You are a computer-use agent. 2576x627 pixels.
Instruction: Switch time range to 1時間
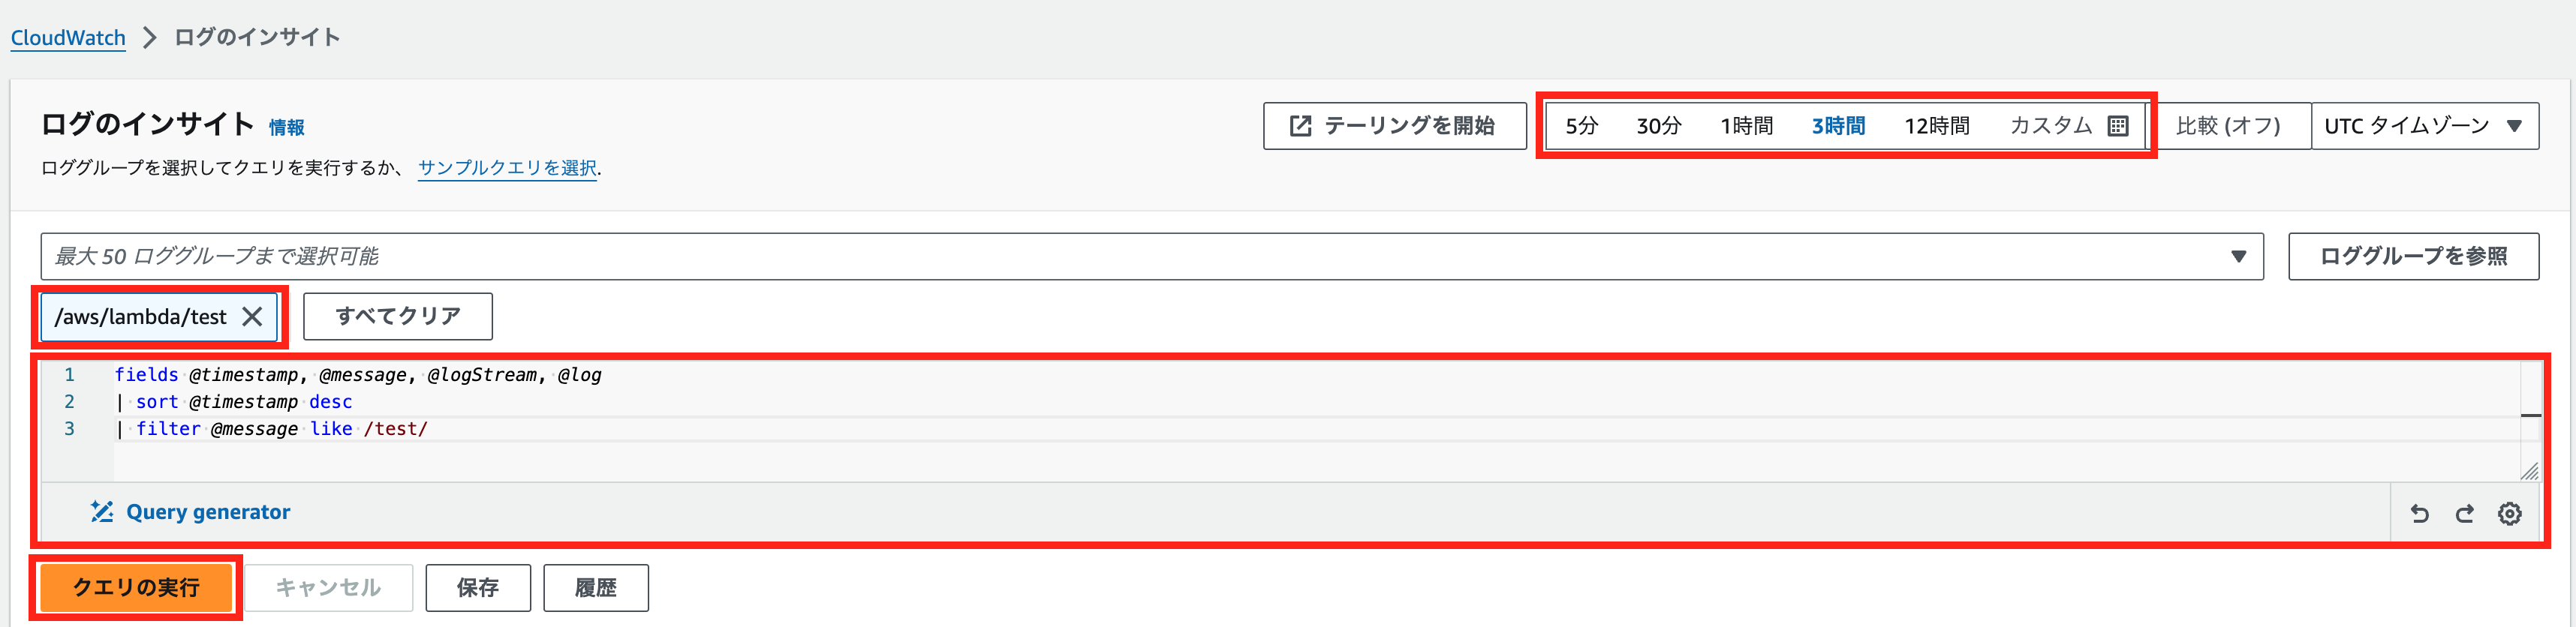click(x=1746, y=125)
